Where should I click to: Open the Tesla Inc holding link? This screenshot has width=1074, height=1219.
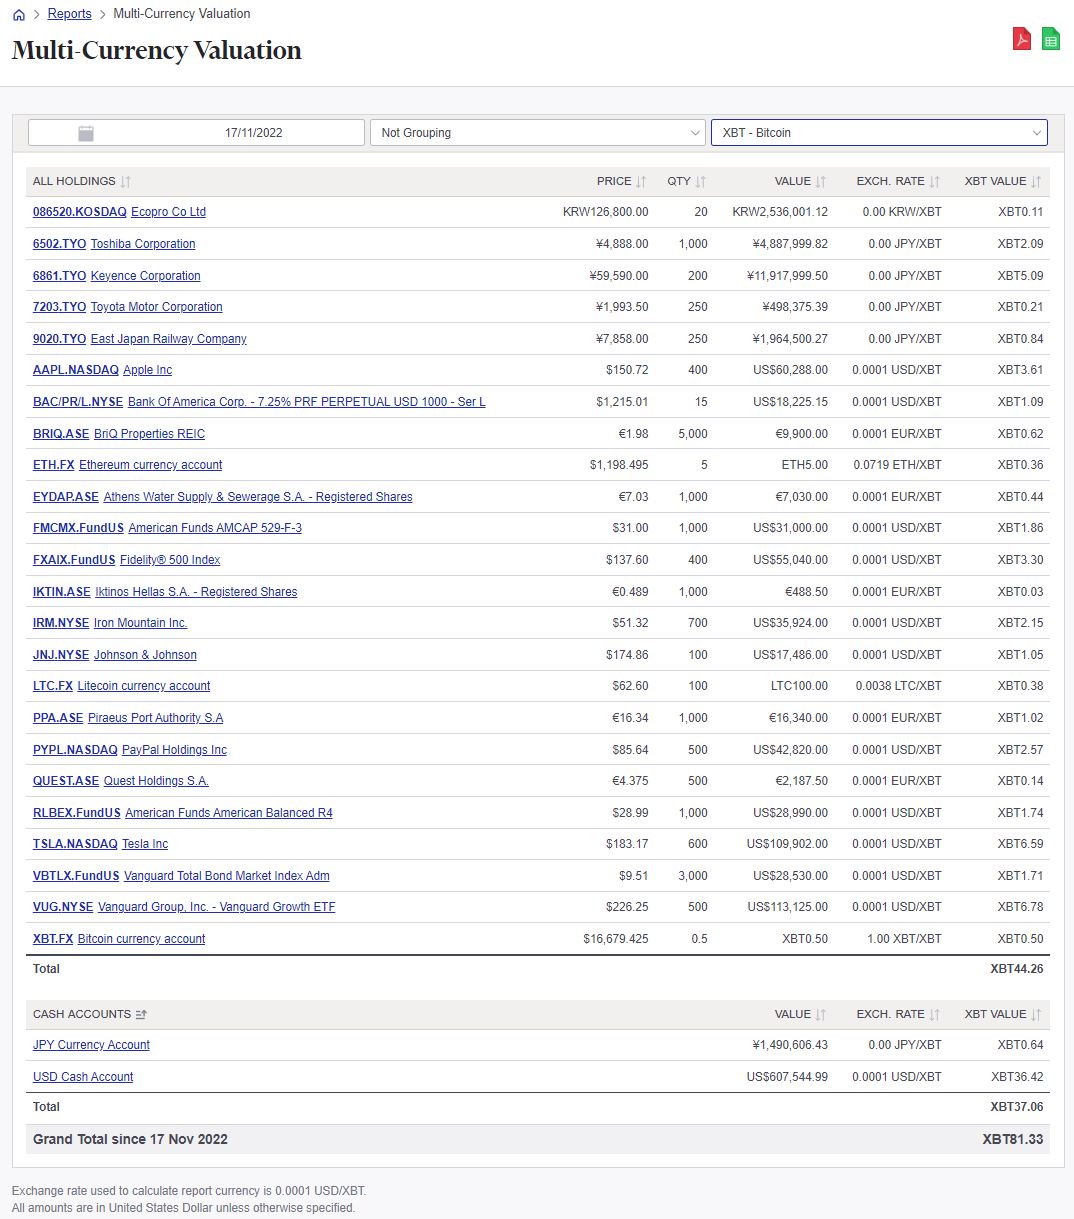coord(144,843)
